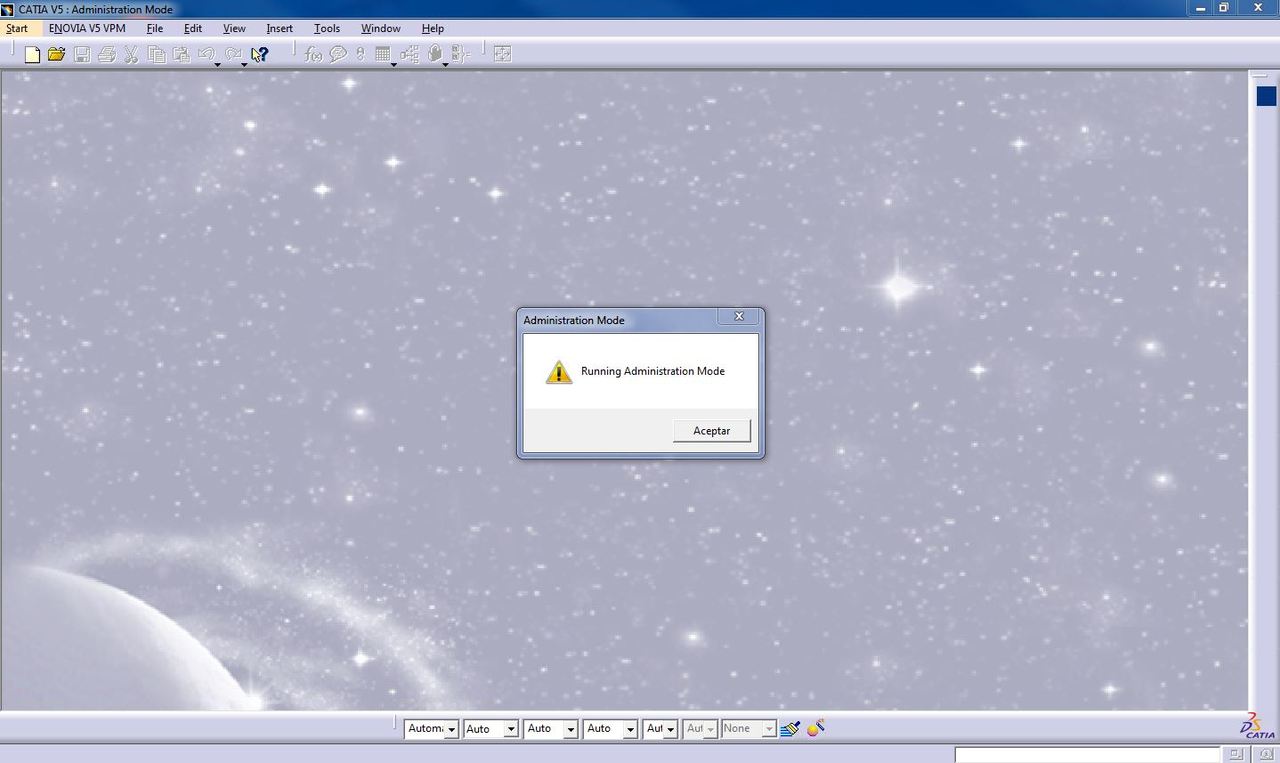This screenshot has height=763, width=1280.
Task: Open the Undo history dropdown arrow
Action: [x=217, y=64]
